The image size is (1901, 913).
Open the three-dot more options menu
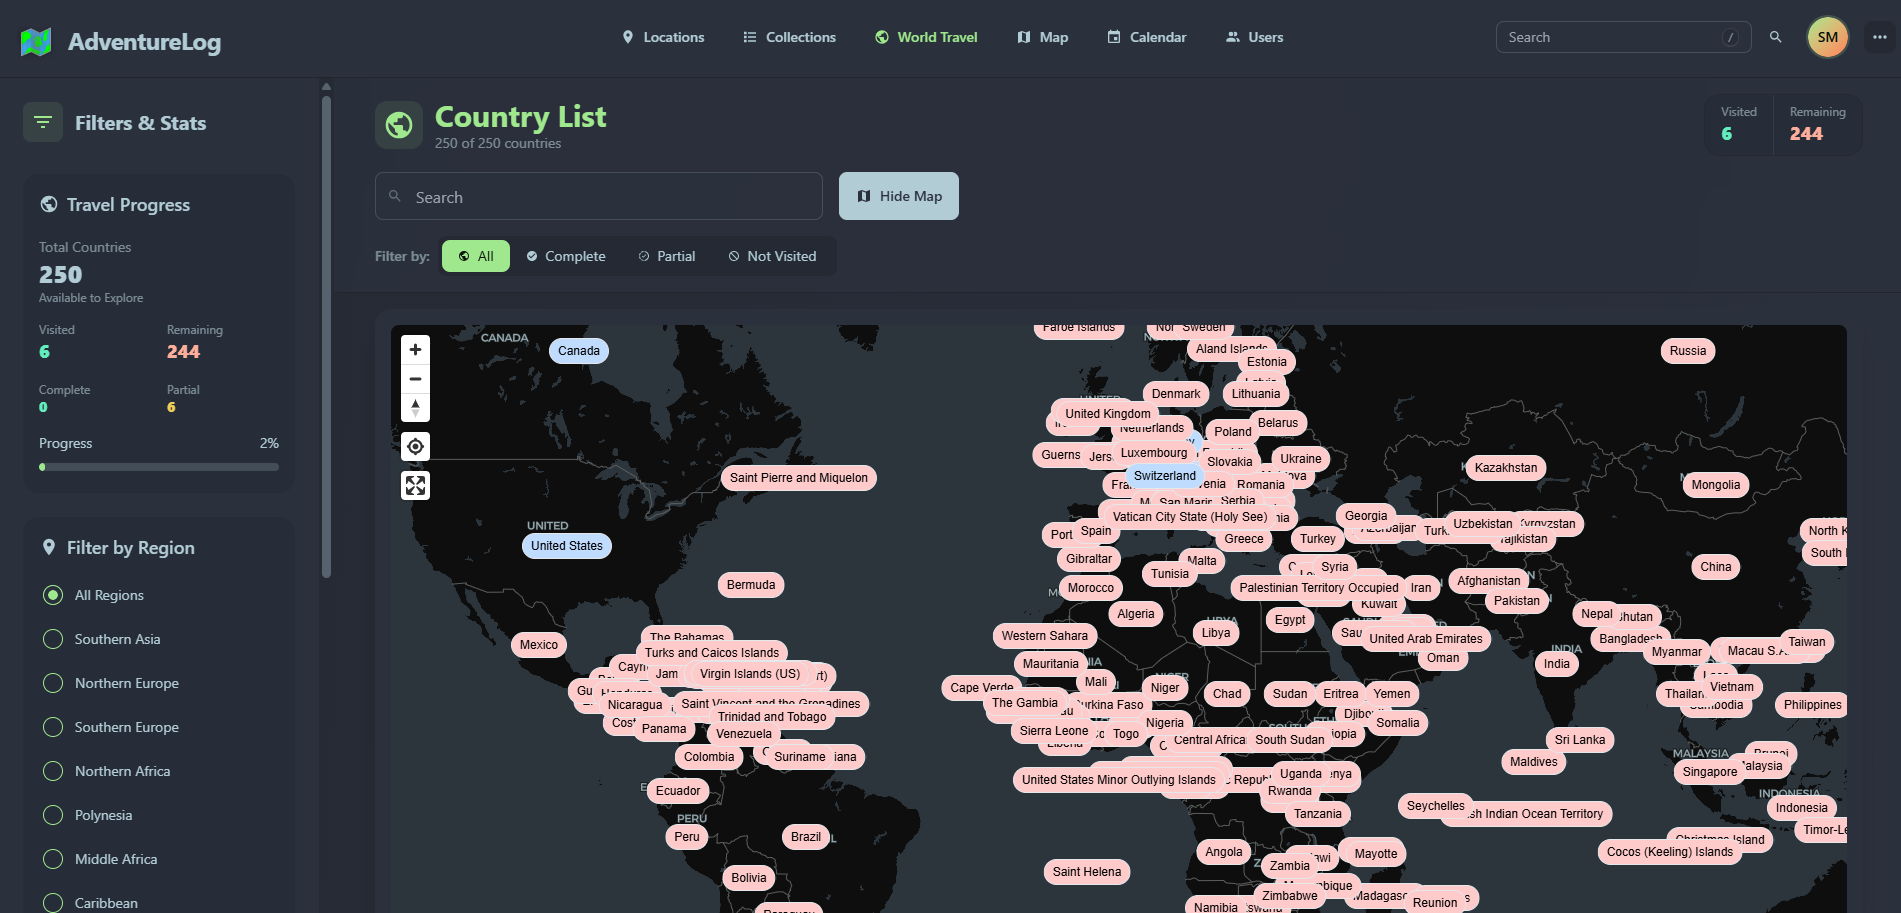tap(1879, 37)
